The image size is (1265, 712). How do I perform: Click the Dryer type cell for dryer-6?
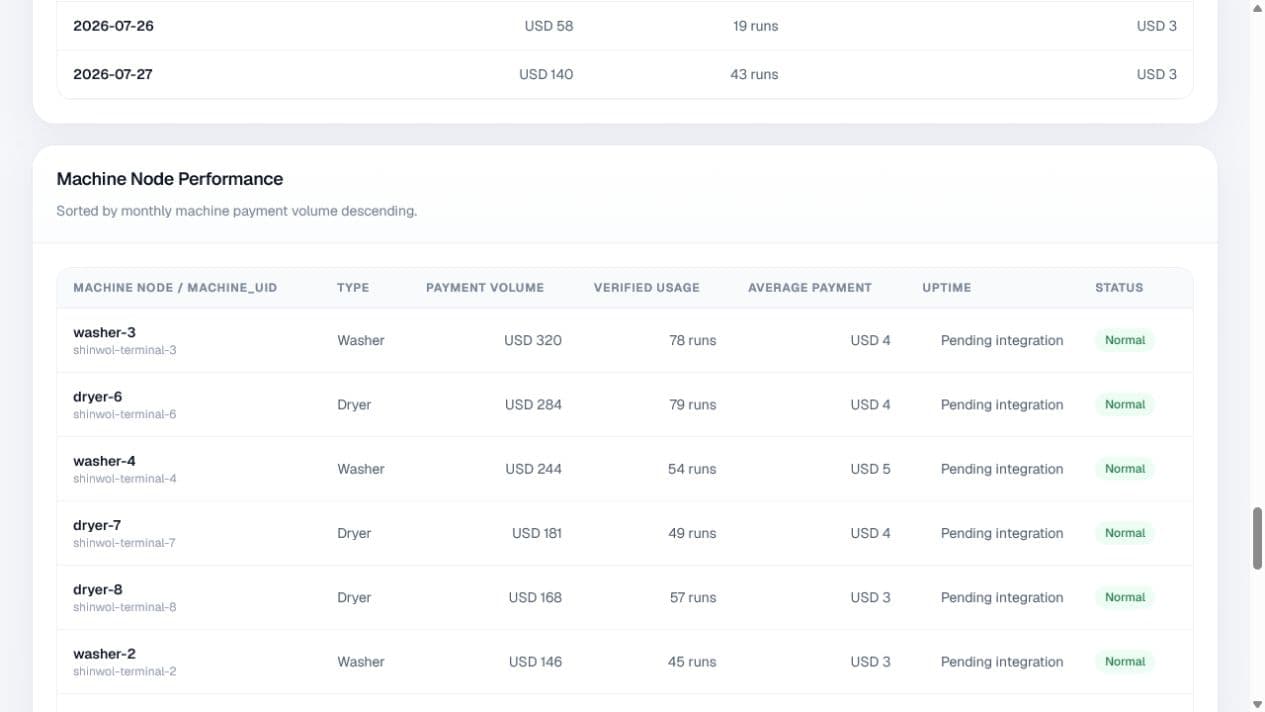coord(354,404)
